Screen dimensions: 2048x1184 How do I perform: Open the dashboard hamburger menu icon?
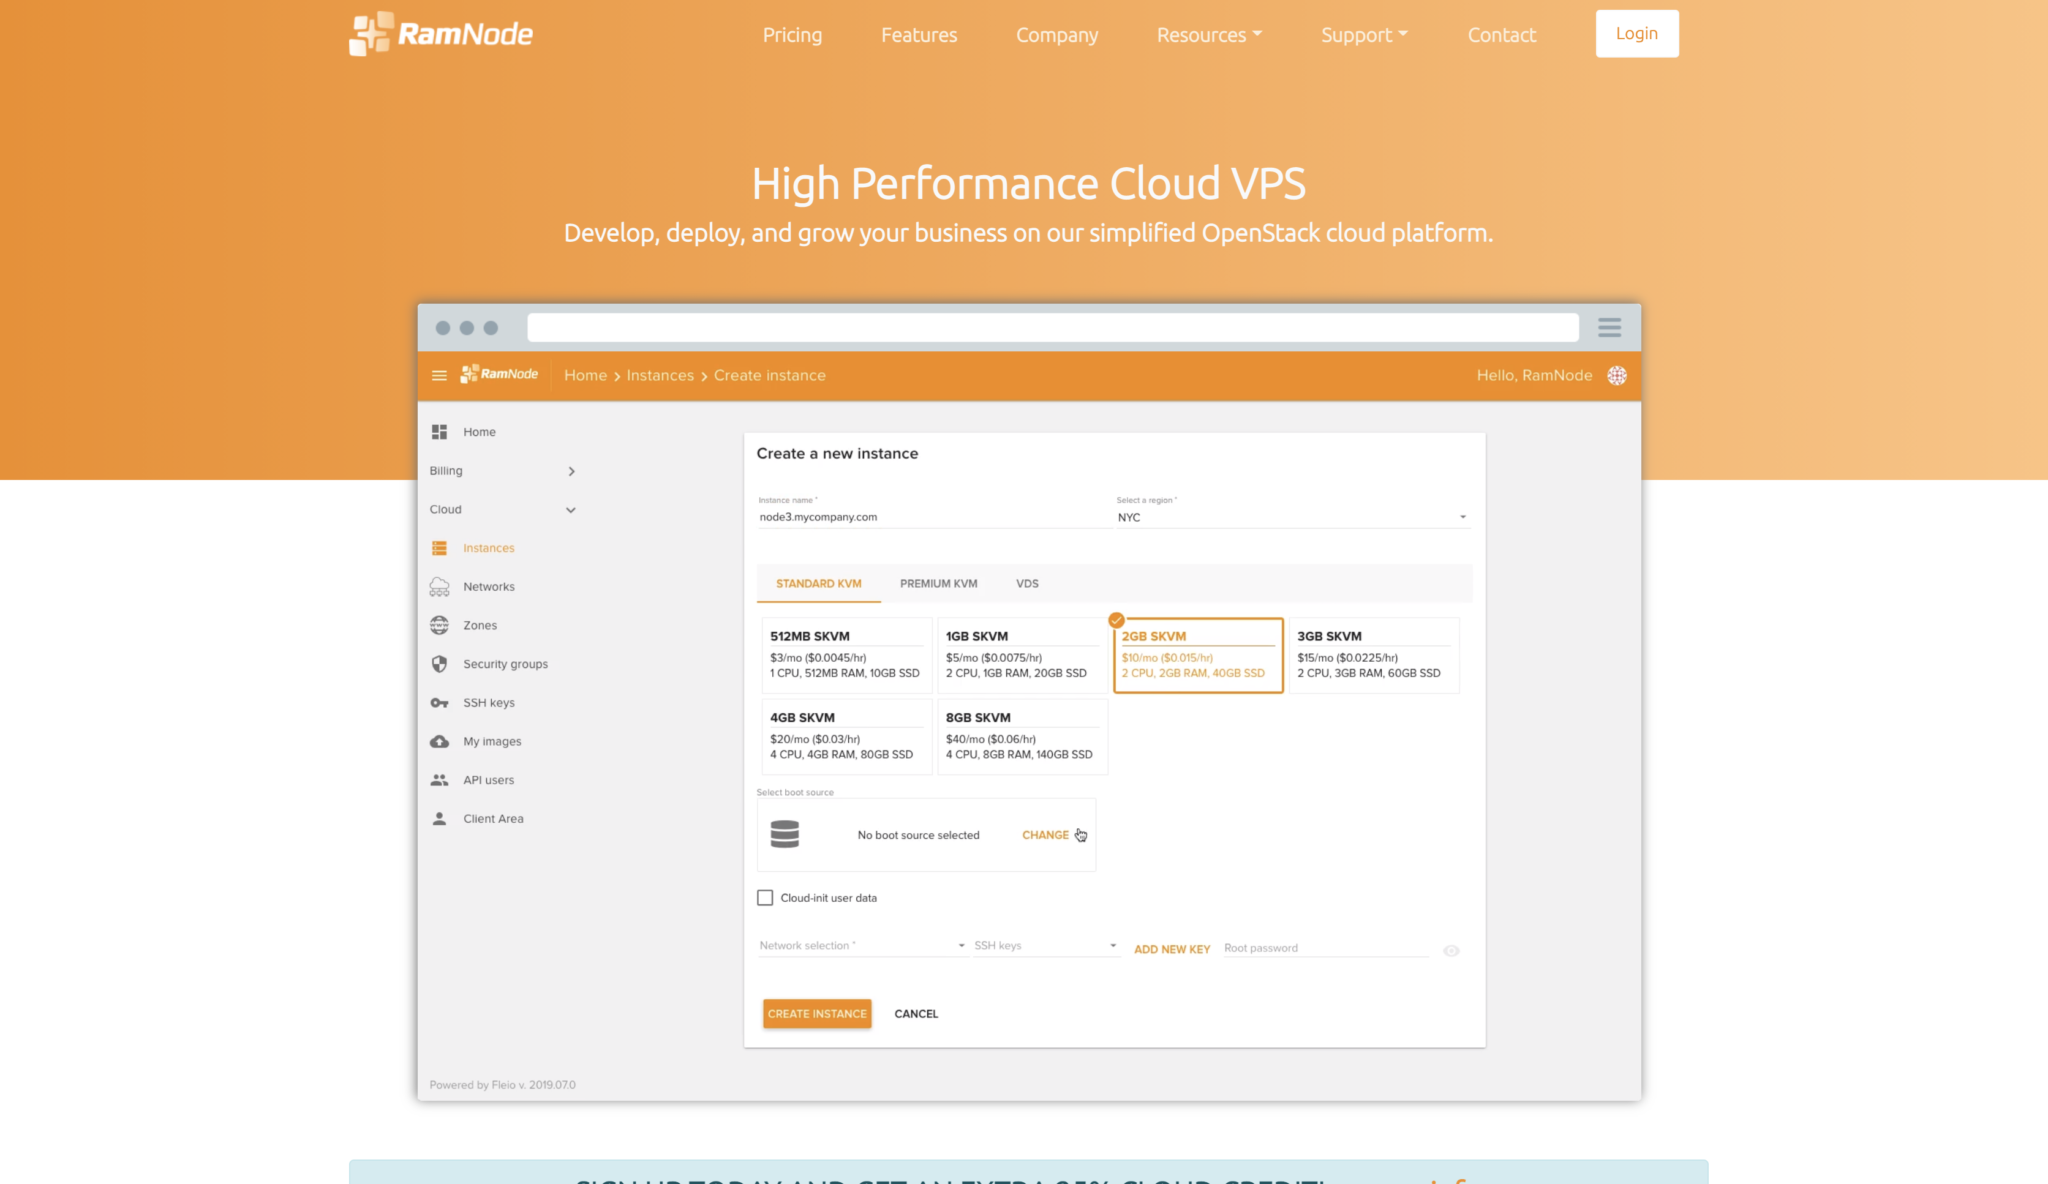[438, 375]
